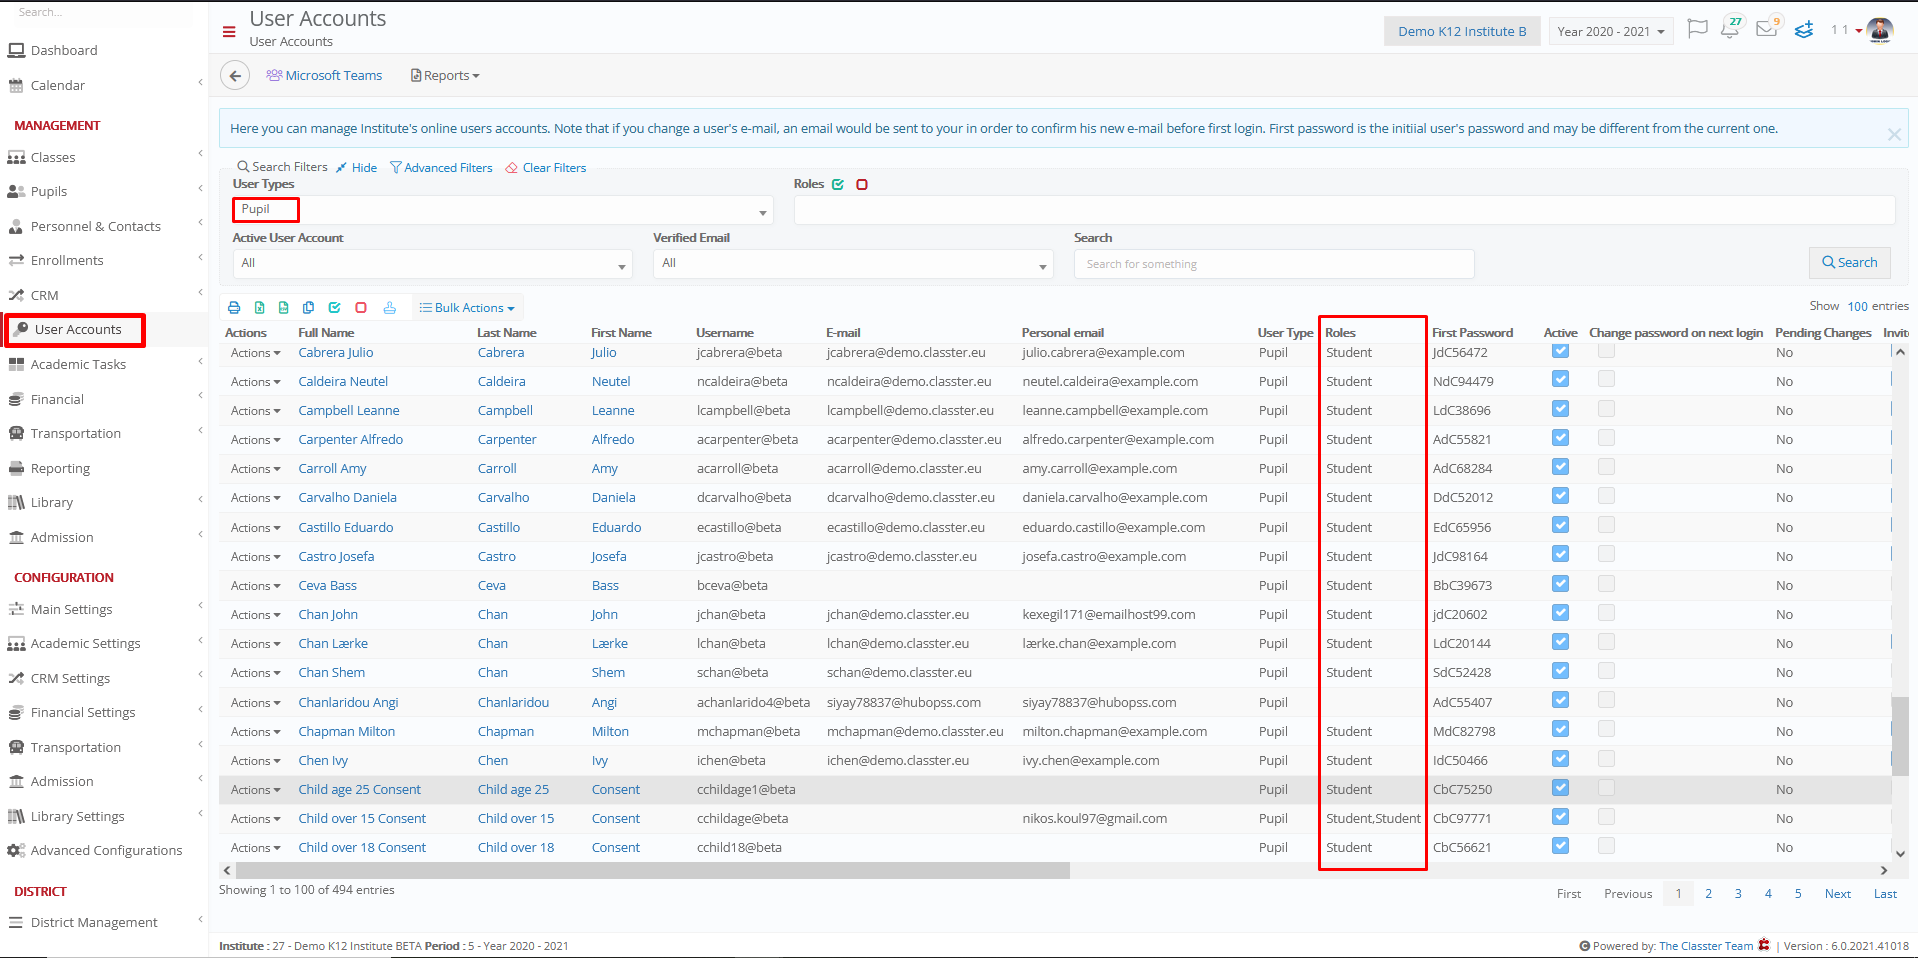
Task: Go to Next page of results
Action: coord(1837,894)
